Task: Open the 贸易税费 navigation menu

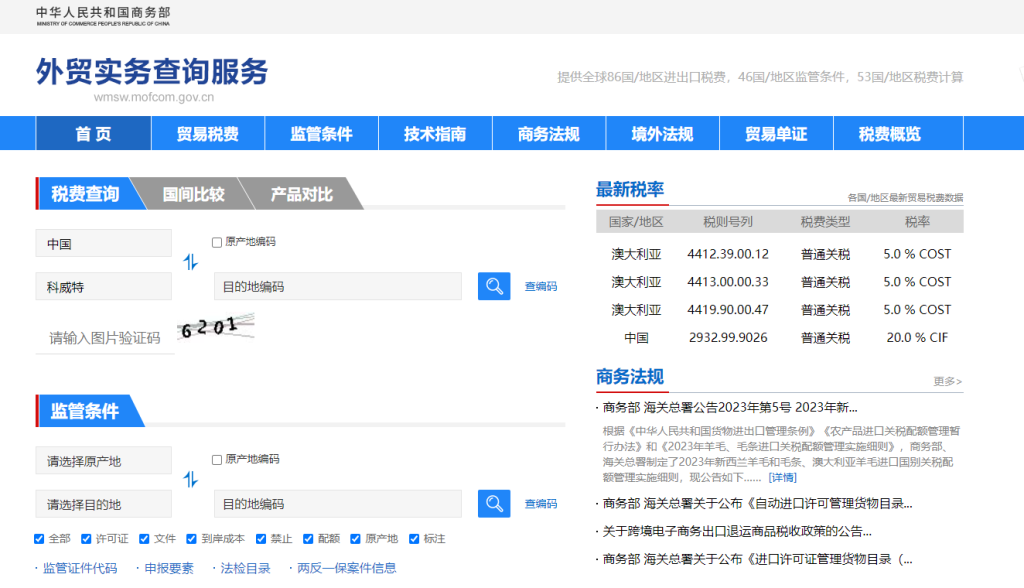Action: [208, 133]
